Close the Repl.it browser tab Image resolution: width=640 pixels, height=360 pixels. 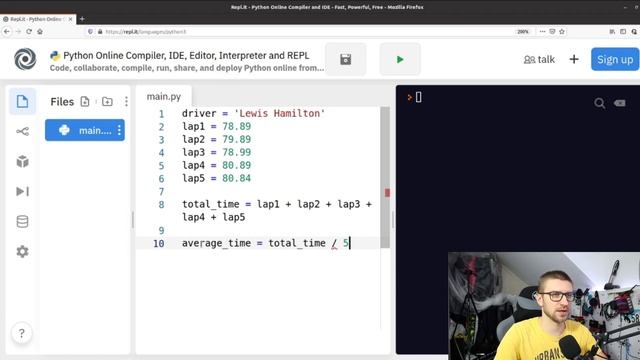coord(70,19)
